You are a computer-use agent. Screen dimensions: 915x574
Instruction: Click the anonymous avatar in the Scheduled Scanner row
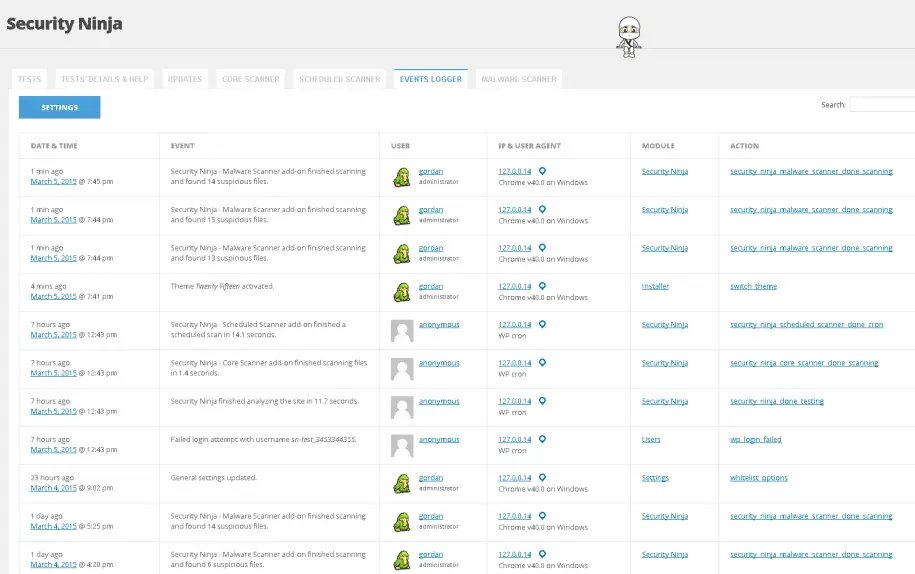402,331
